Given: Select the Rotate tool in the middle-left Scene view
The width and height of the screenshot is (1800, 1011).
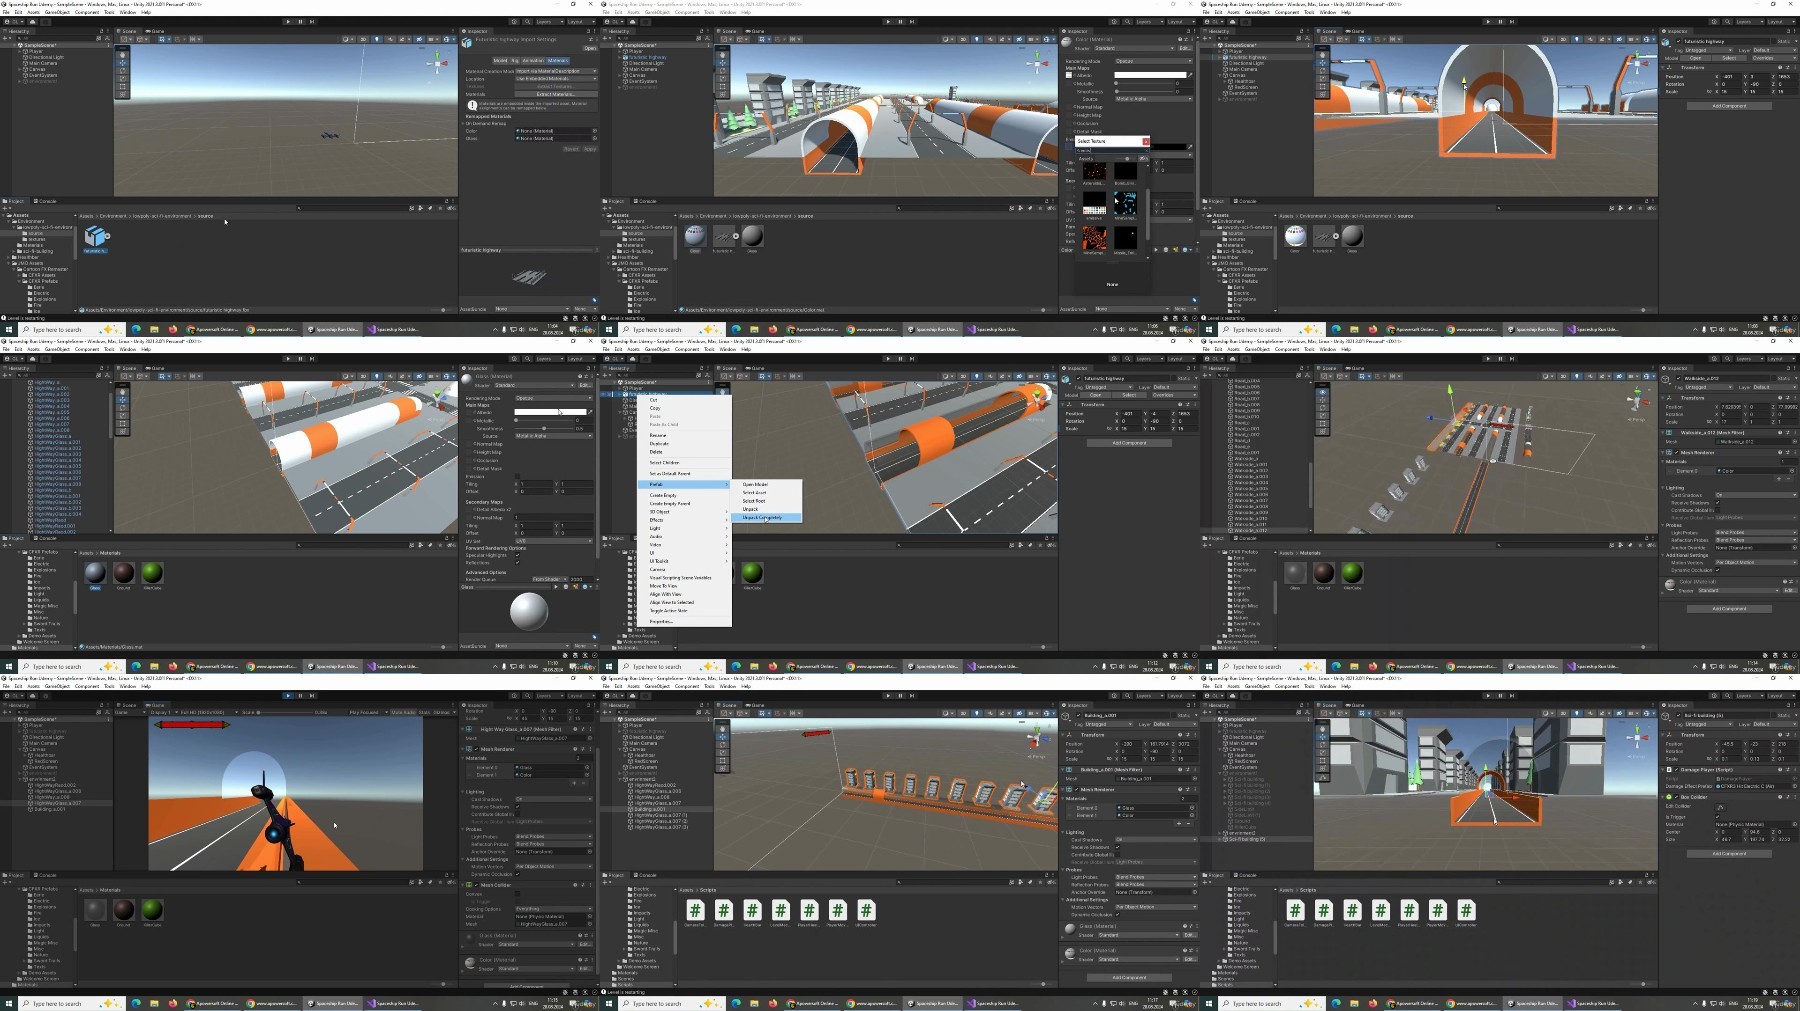Looking at the screenshot, I should coord(123,407).
